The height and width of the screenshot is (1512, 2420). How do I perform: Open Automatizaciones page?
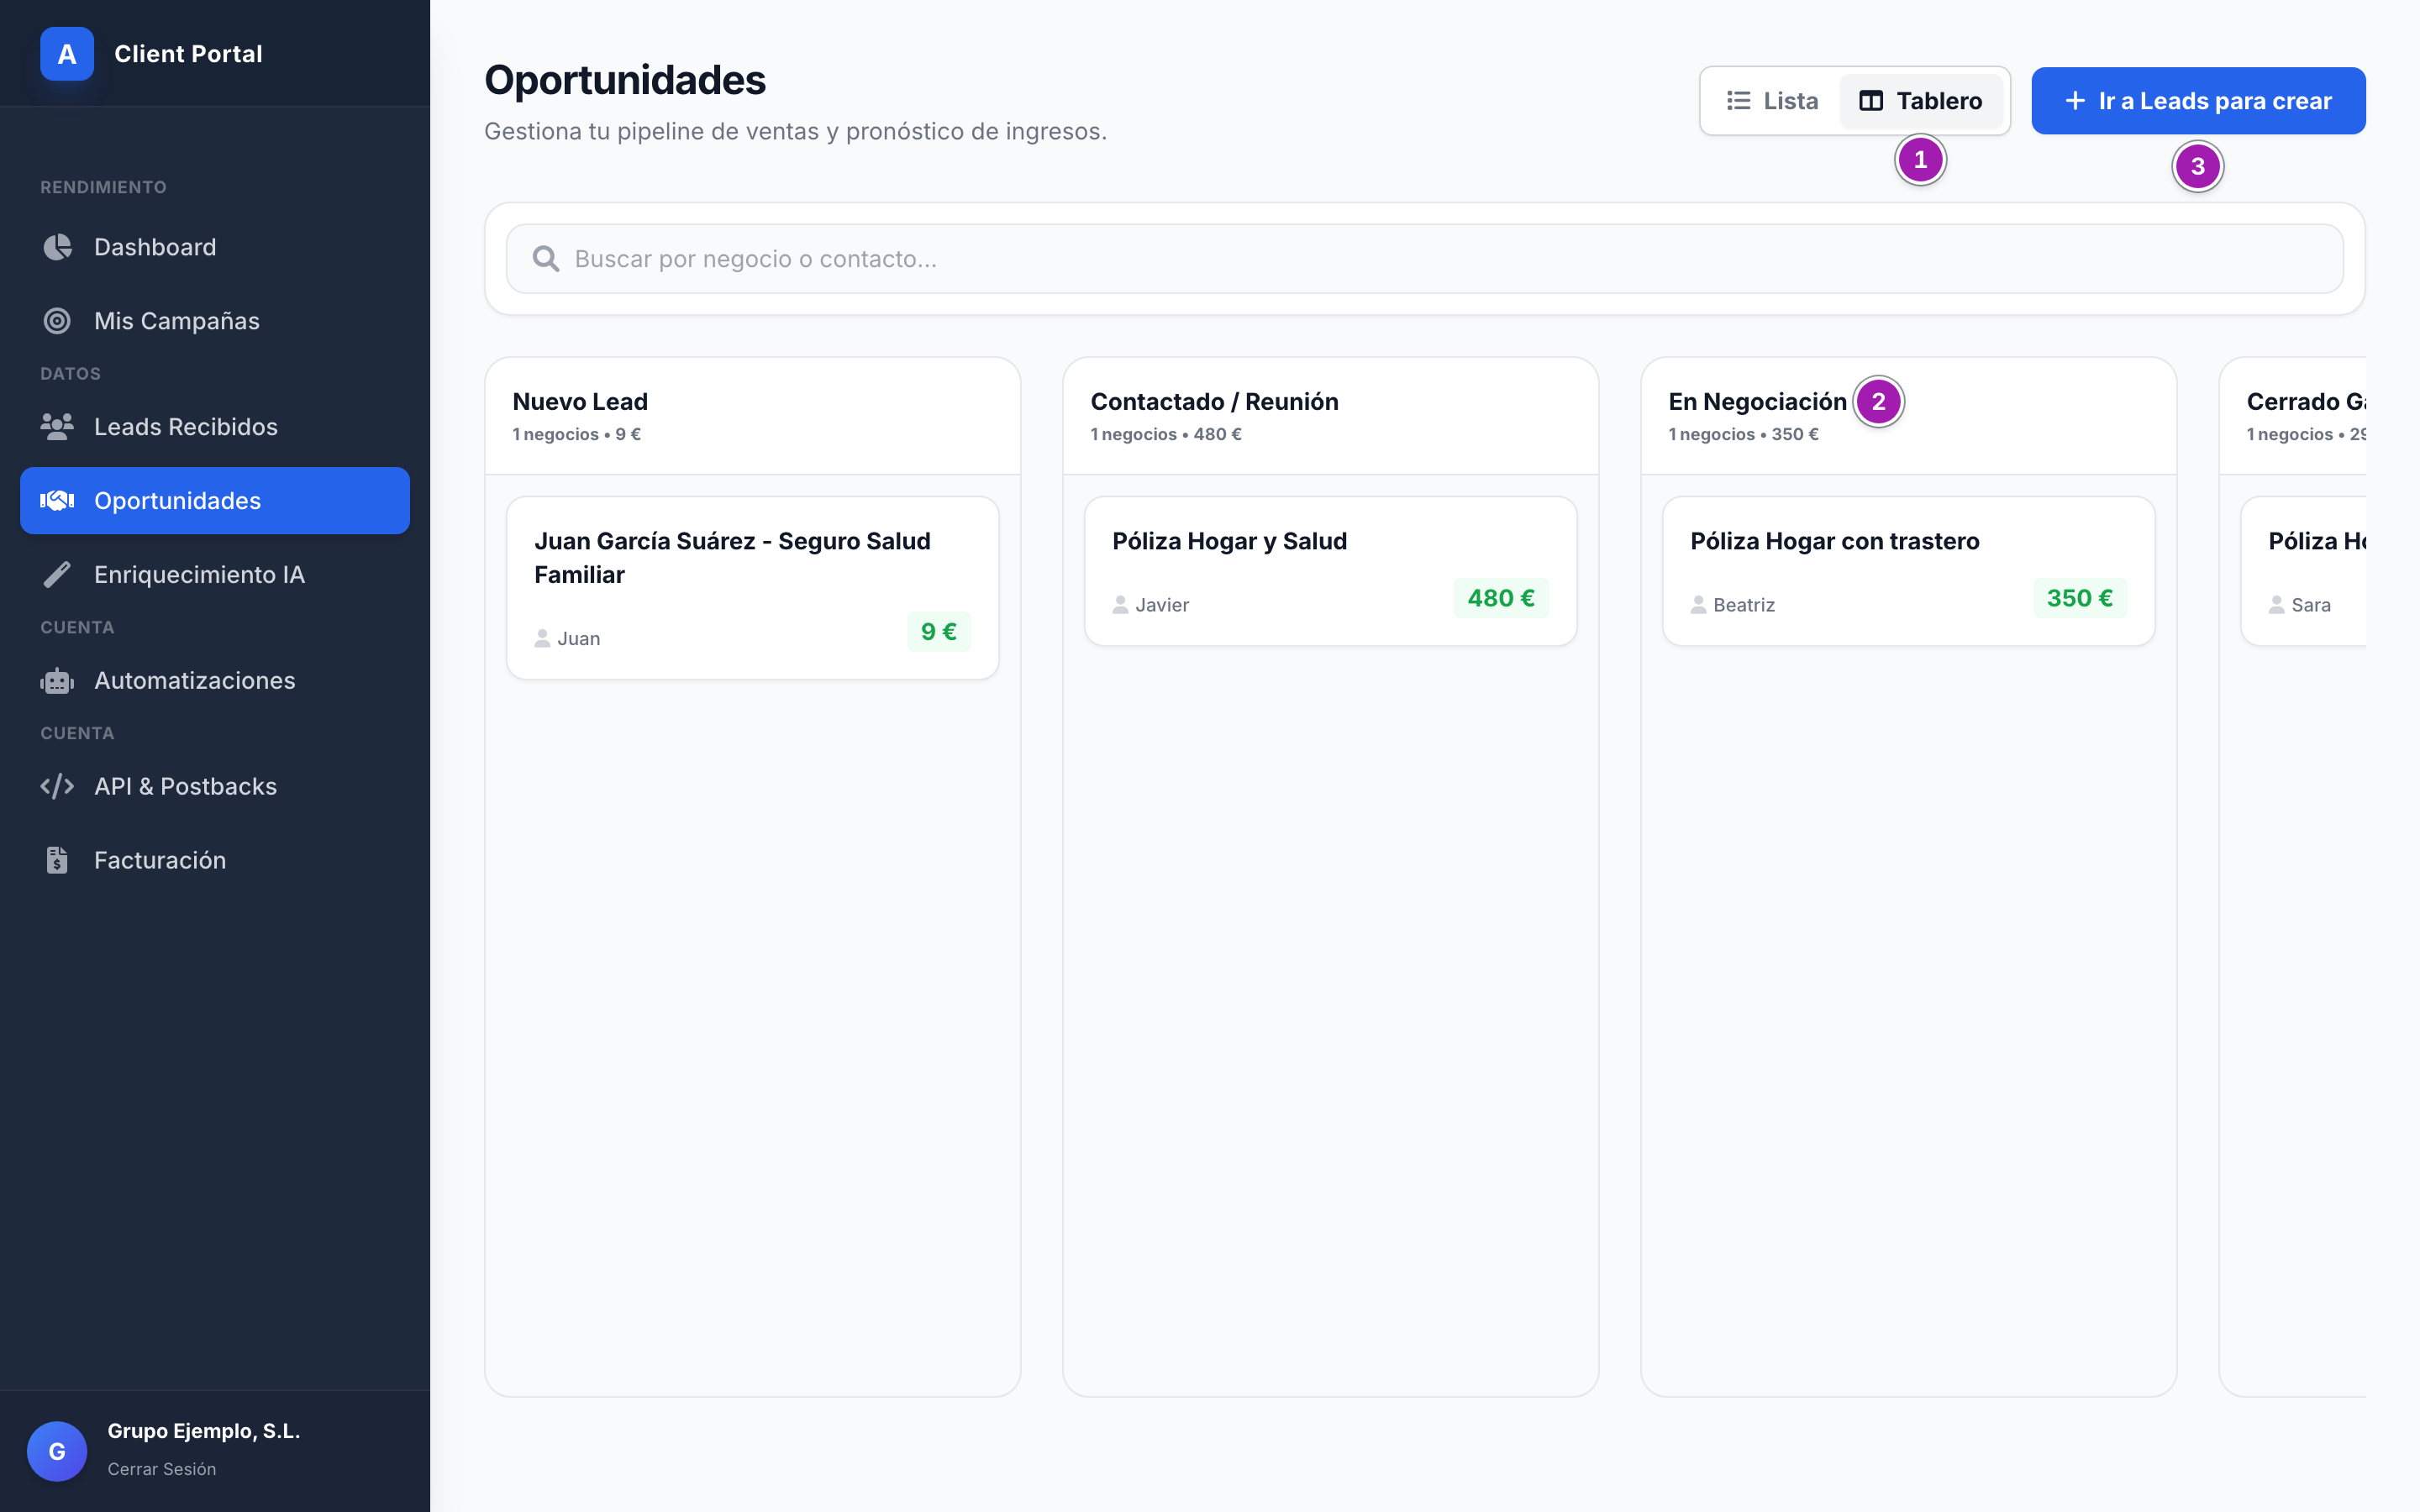click(x=215, y=681)
